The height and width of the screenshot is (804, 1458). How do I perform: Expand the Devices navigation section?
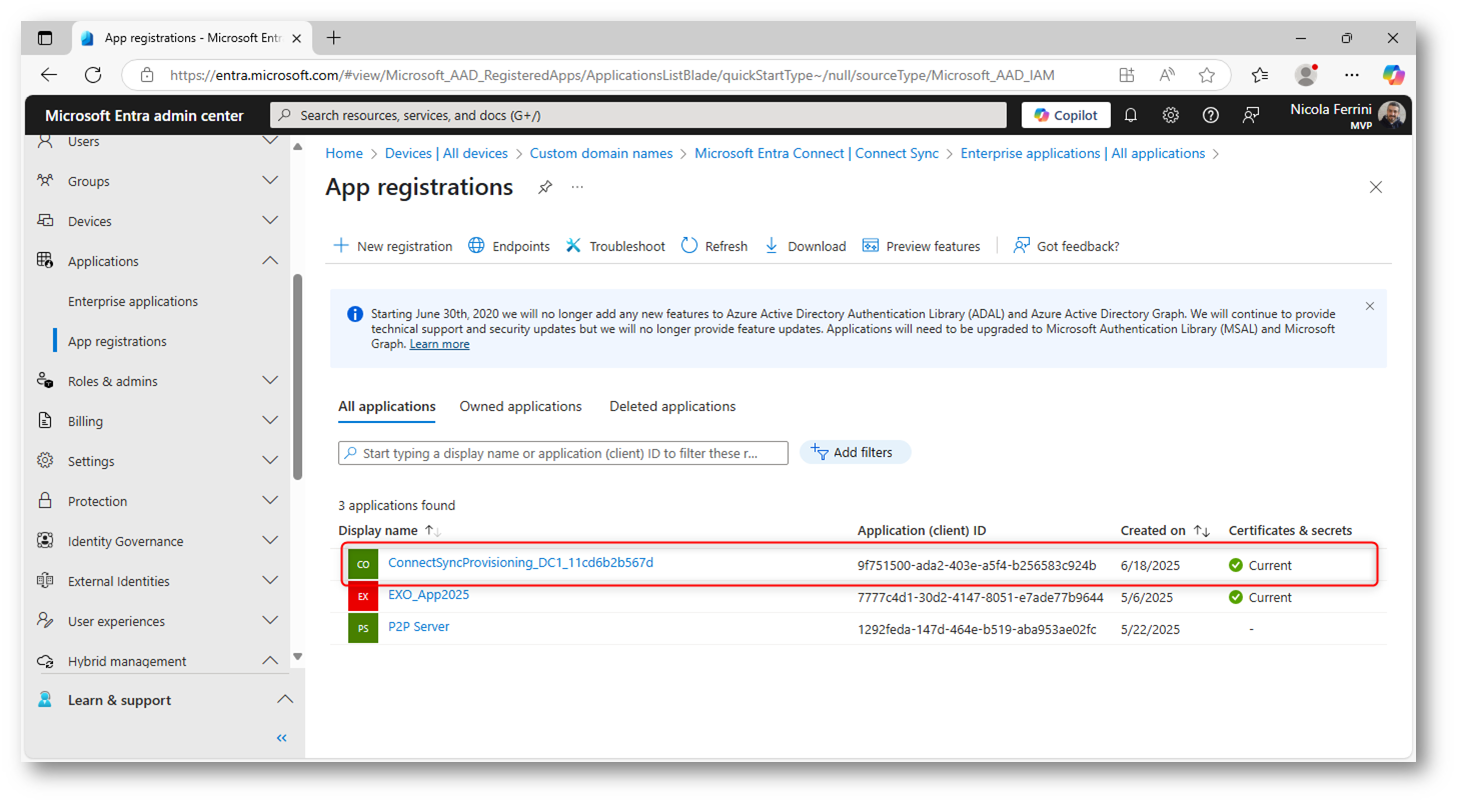coord(270,221)
